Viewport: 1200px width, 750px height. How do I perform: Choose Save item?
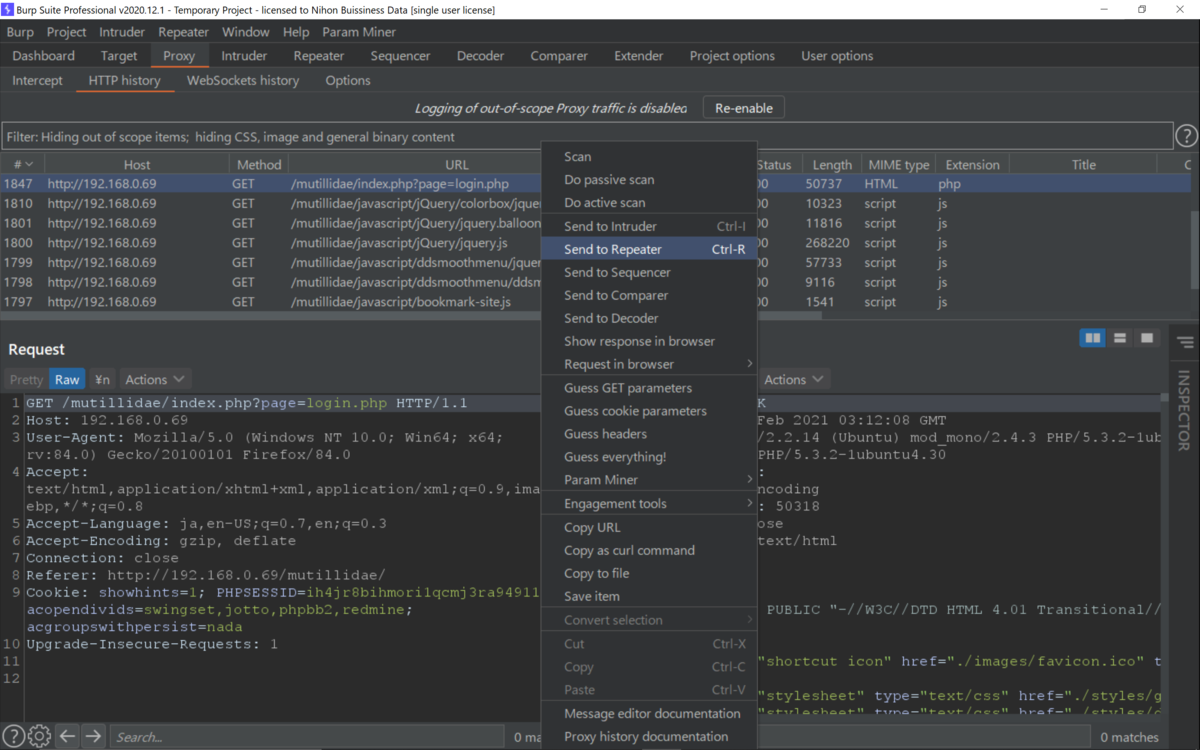tap(648, 596)
